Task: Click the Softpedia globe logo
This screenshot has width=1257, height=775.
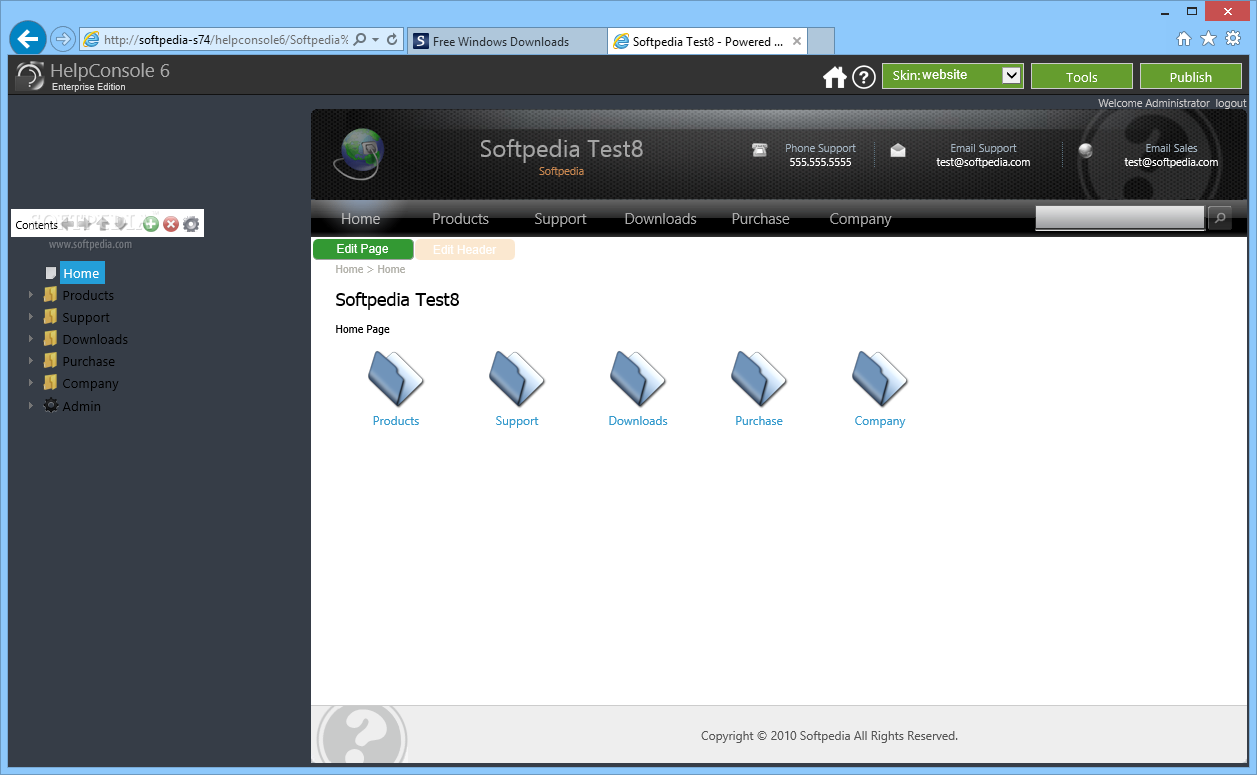Action: coord(359,154)
